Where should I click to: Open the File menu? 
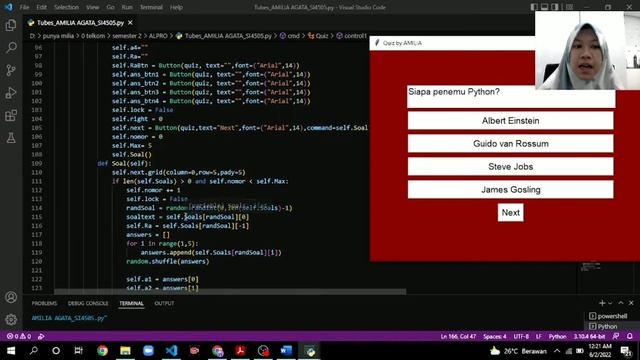click(24, 7)
